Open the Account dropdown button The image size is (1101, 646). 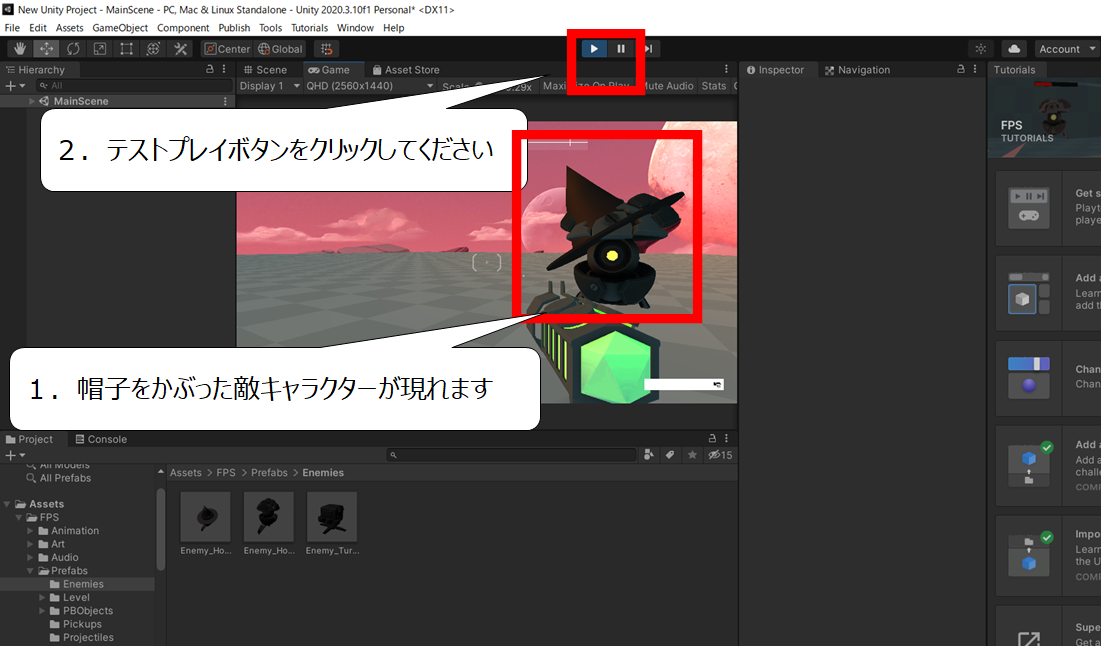click(x=1066, y=48)
